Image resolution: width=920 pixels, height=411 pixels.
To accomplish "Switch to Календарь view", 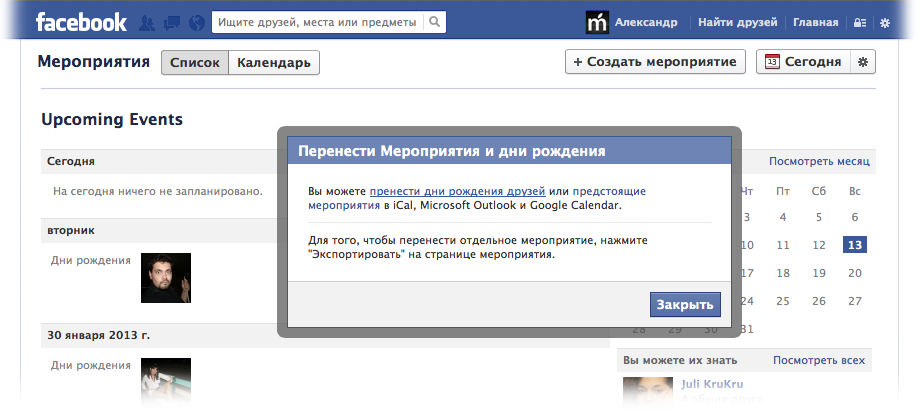I will click(x=274, y=62).
